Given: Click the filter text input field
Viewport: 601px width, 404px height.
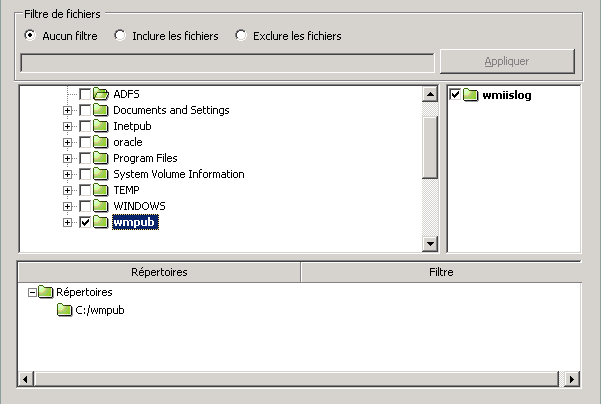Looking at the screenshot, I should tap(227, 62).
